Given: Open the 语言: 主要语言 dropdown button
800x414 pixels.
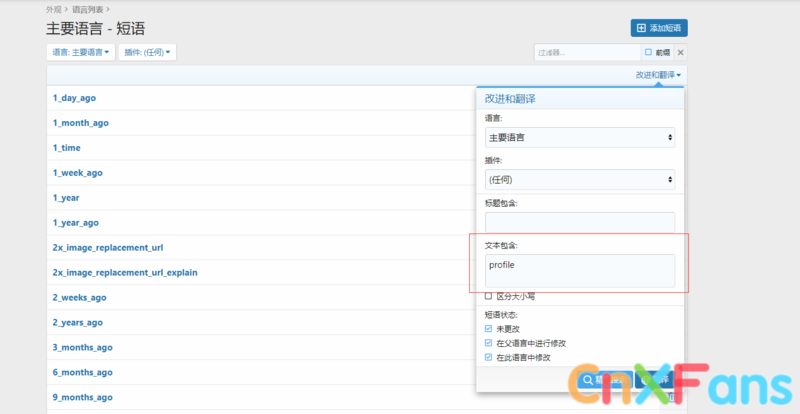Looking at the screenshot, I should [80, 52].
